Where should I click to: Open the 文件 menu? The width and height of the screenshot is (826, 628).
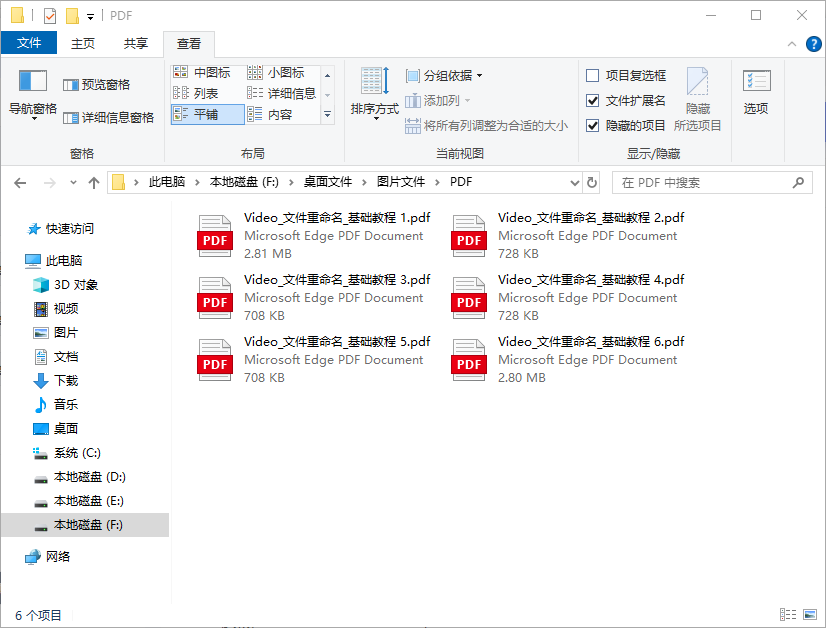point(29,43)
